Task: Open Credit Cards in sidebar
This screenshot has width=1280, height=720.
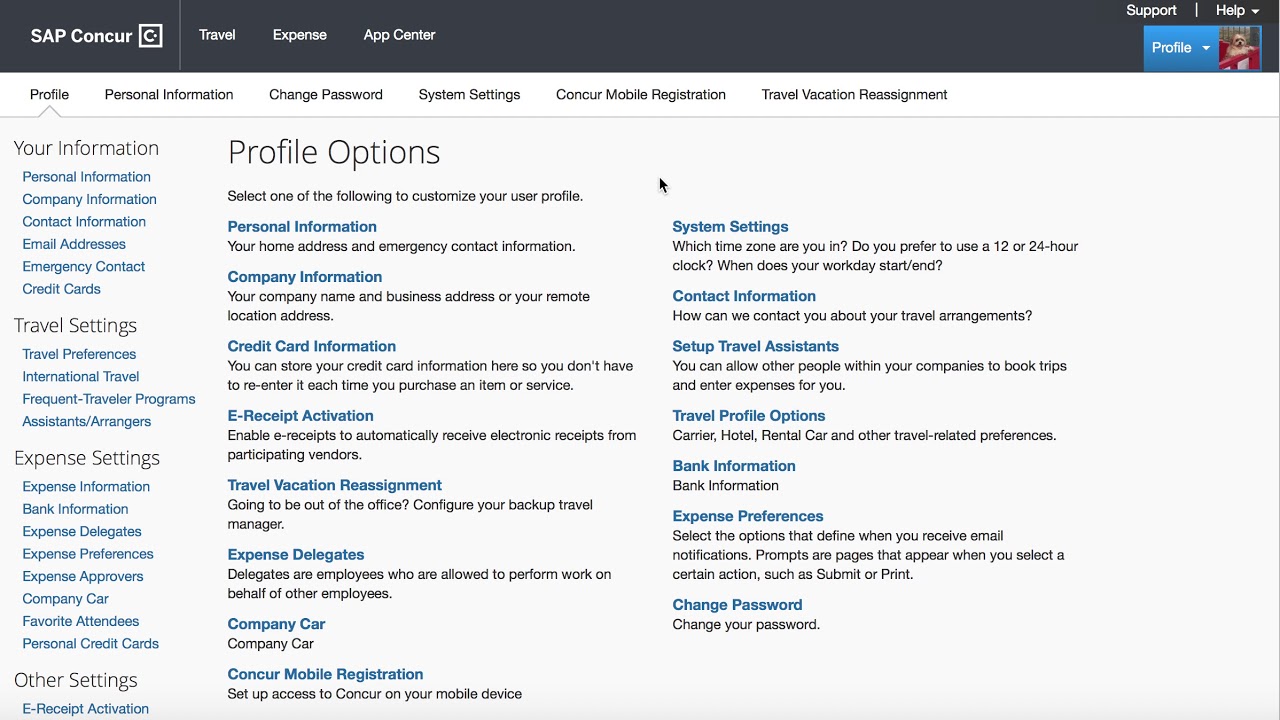Action: 61,289
